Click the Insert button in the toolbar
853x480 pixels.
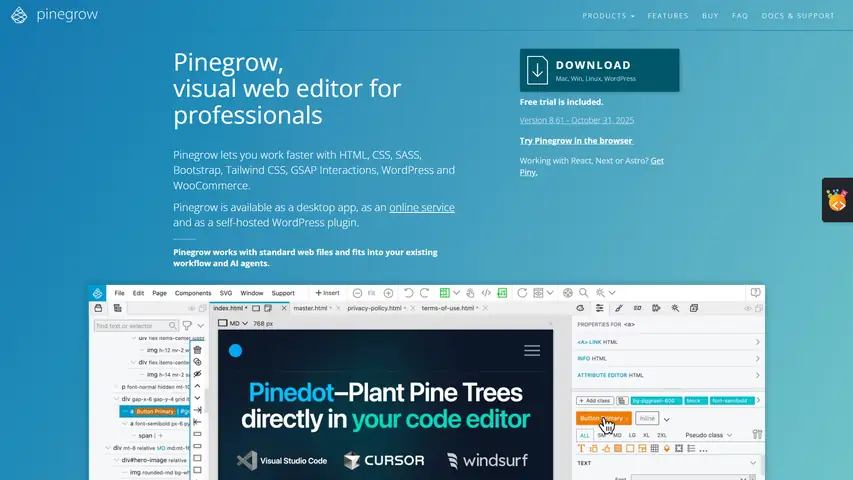tap(327, 293)
